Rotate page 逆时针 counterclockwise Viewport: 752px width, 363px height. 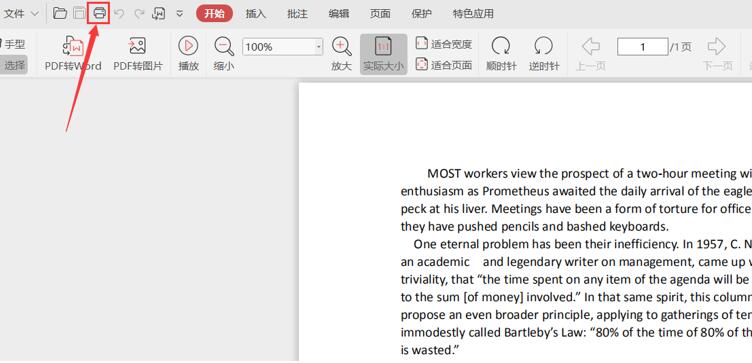coord(544,54)
